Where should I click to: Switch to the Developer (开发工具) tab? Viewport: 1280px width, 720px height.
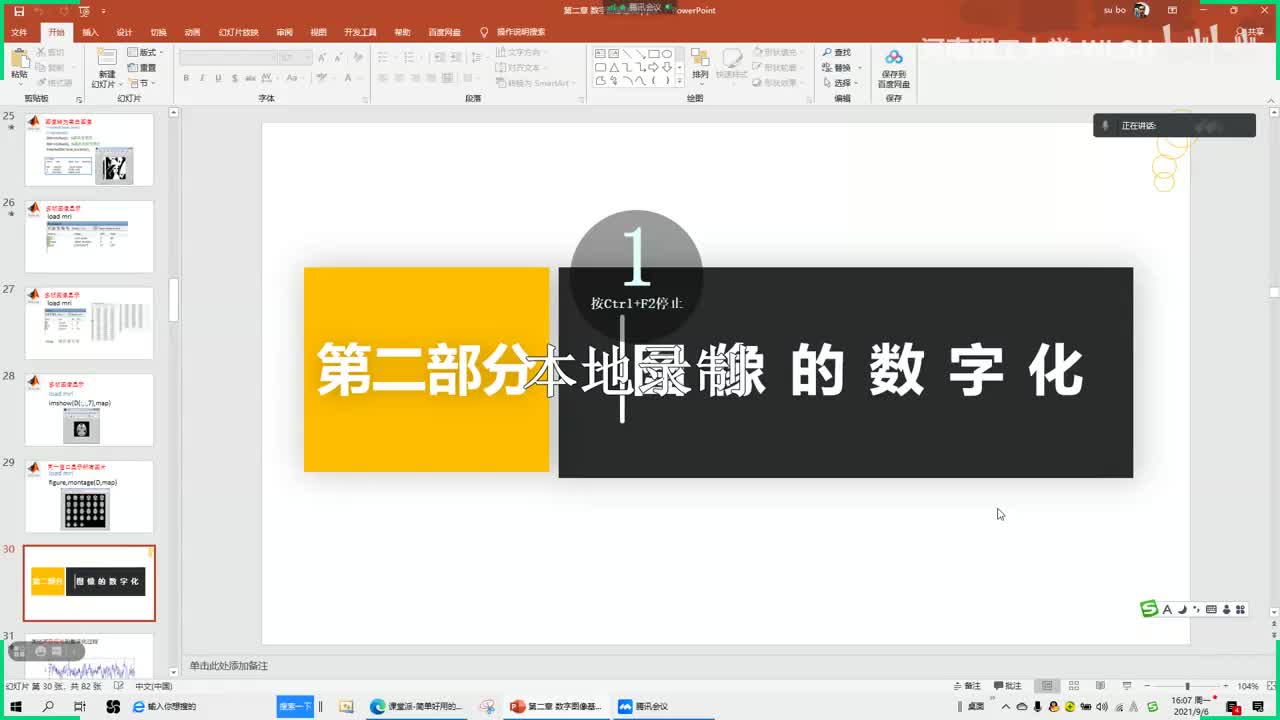(x=360, y=32)
